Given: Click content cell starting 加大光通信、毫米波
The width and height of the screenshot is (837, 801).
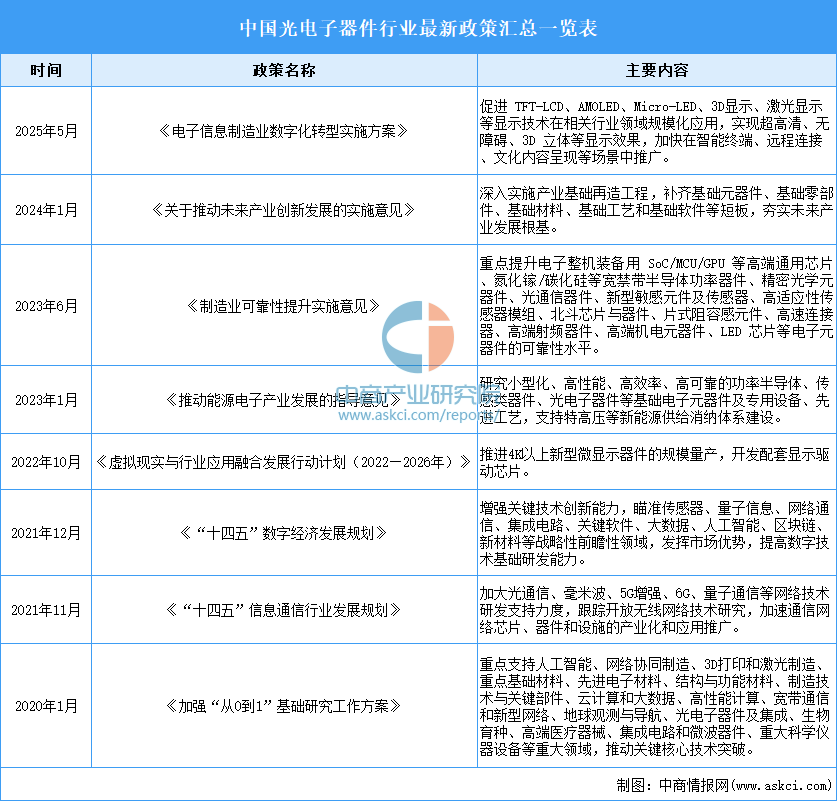Looking at the screenshot, I should (x=657, y=609).
